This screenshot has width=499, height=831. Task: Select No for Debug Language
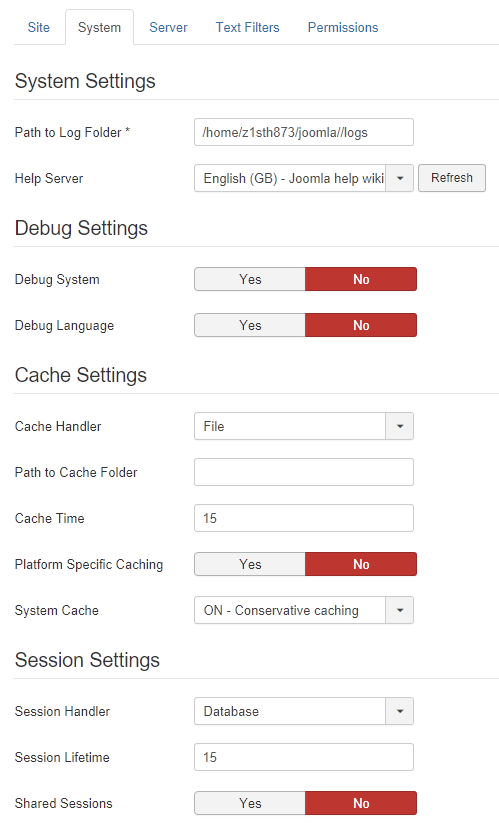(x=361, y=325)
